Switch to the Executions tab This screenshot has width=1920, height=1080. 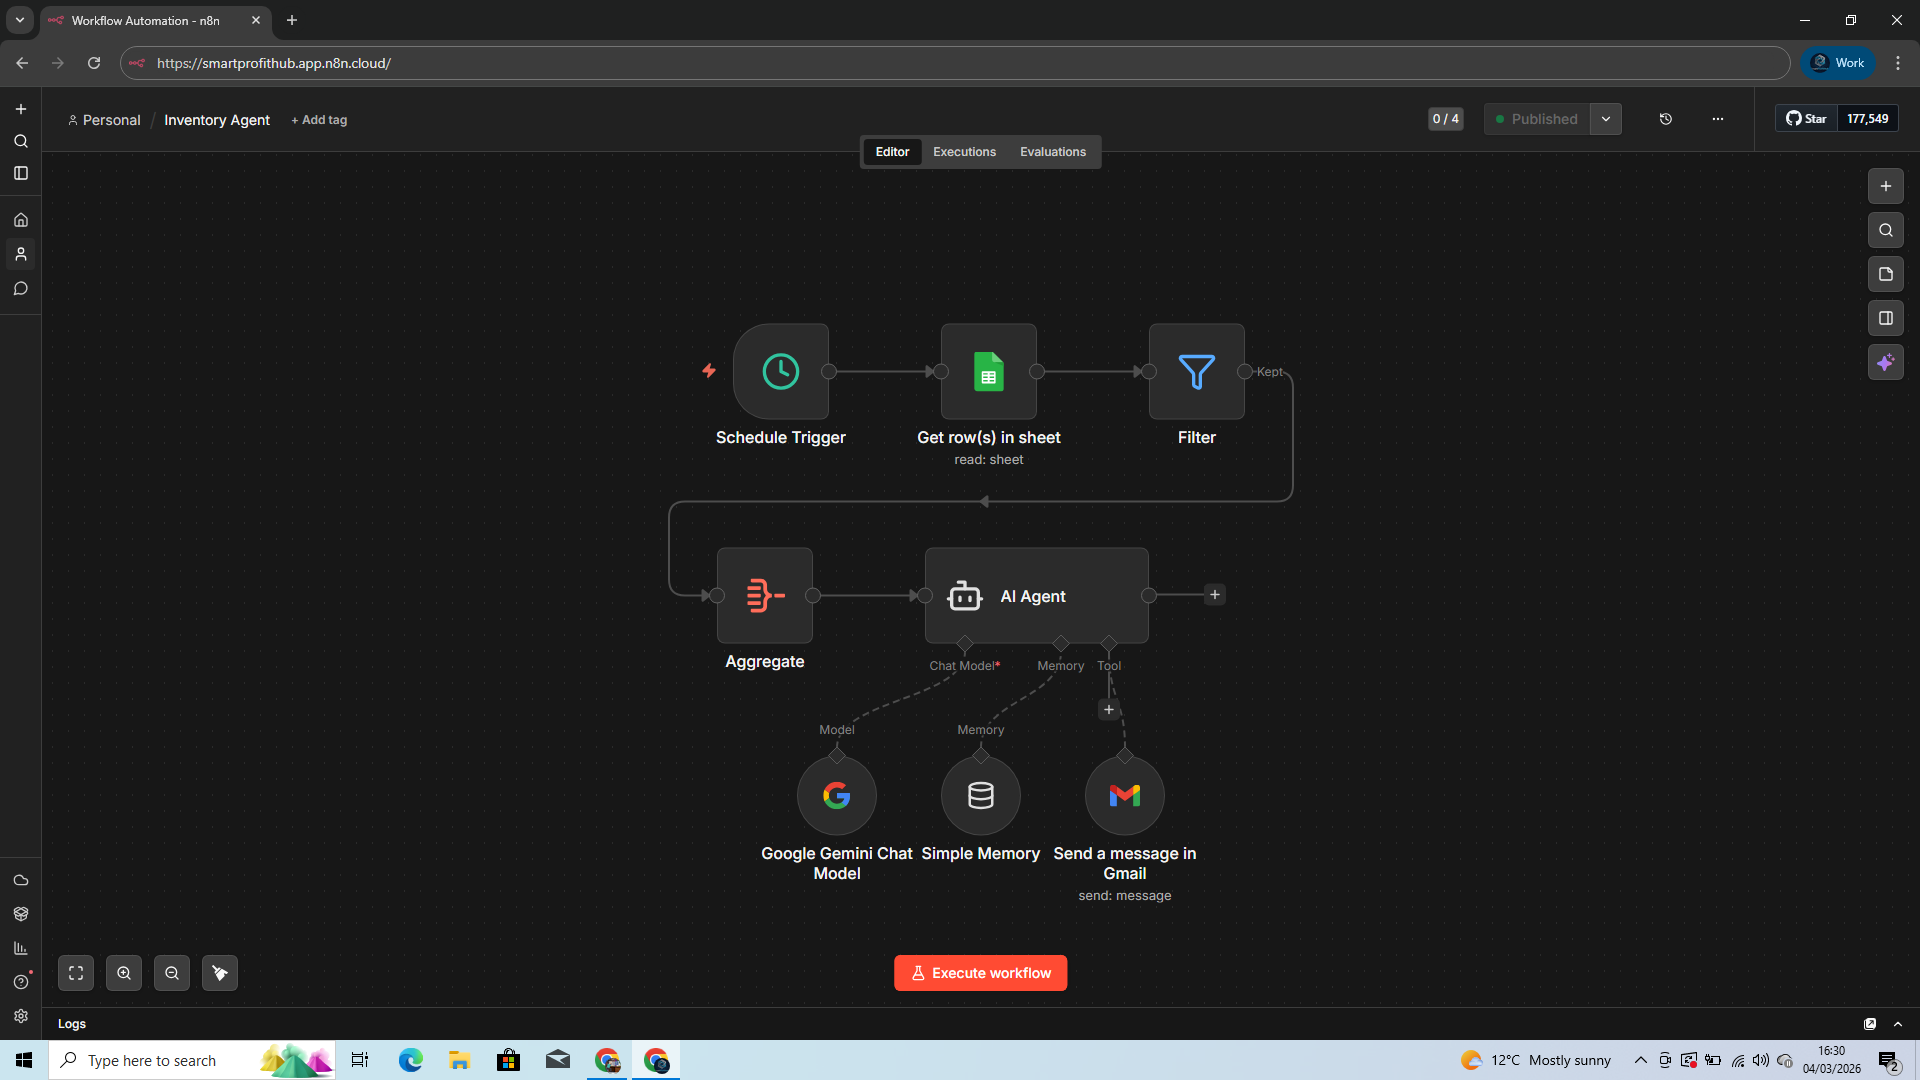pyautogui.click(x=963, y=152)
